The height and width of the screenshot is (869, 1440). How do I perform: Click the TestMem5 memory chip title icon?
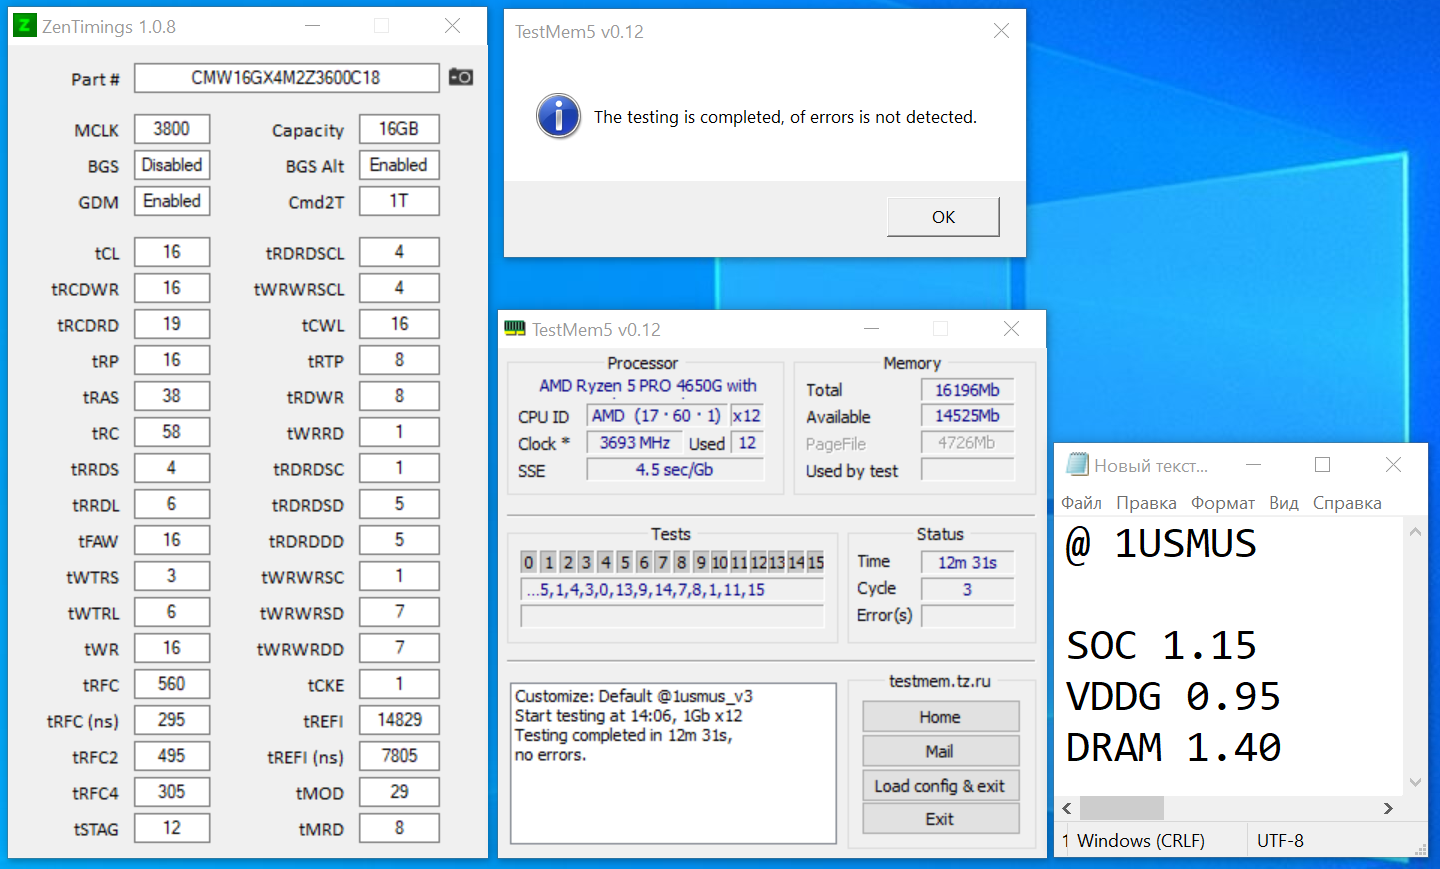tap(515, 329)
